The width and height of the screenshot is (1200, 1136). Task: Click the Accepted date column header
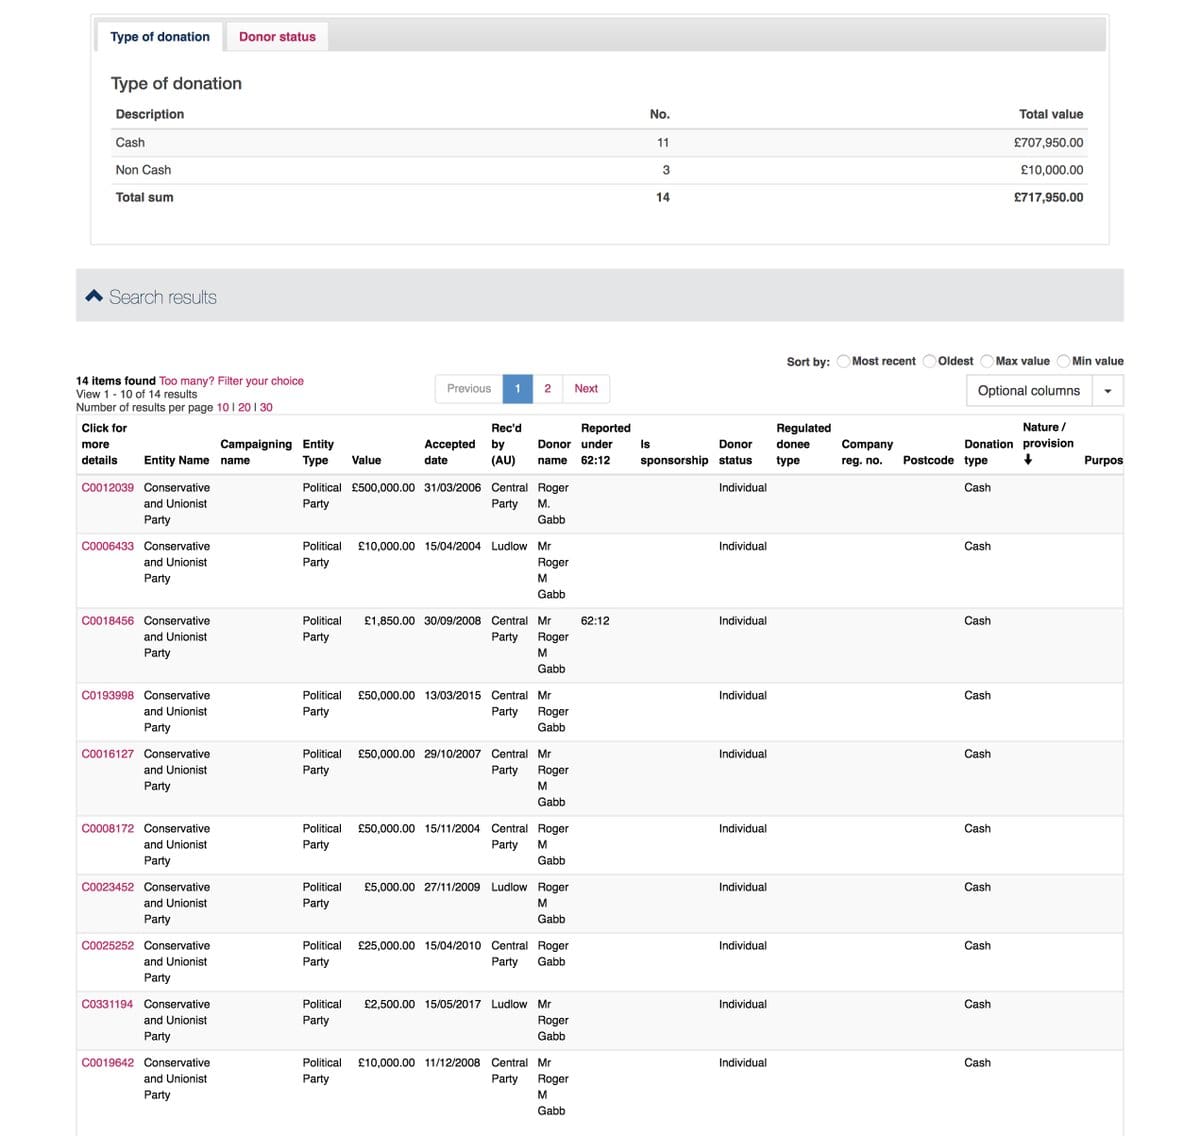[x=449, y=452]
